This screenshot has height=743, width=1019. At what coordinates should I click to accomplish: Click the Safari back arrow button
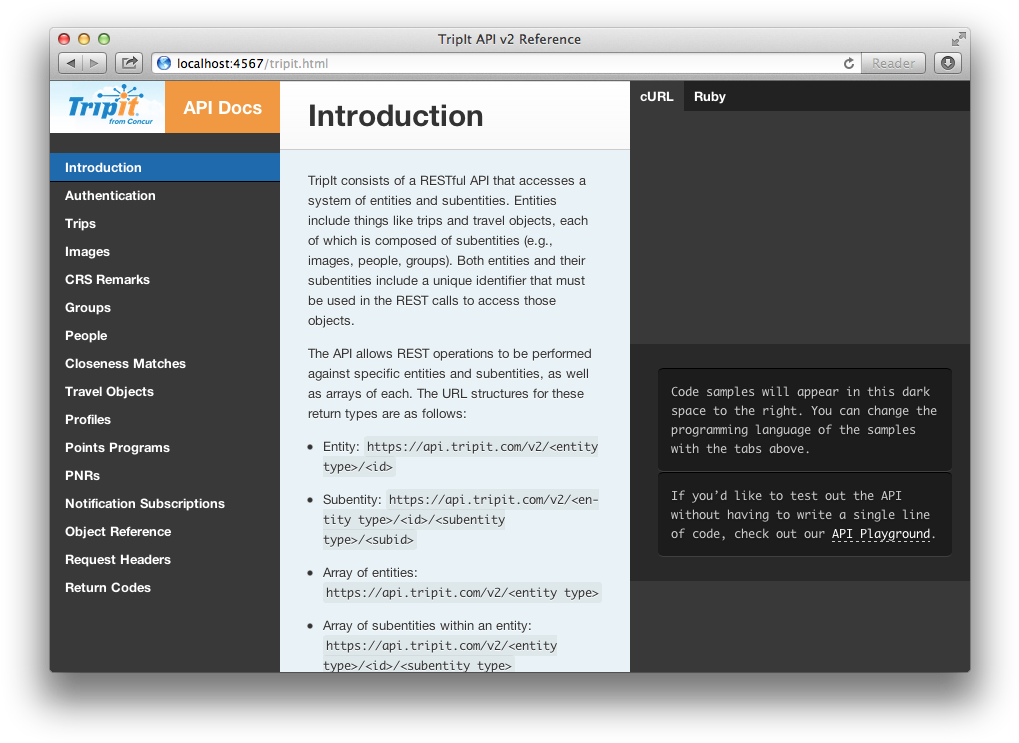(x=70, y=63)
